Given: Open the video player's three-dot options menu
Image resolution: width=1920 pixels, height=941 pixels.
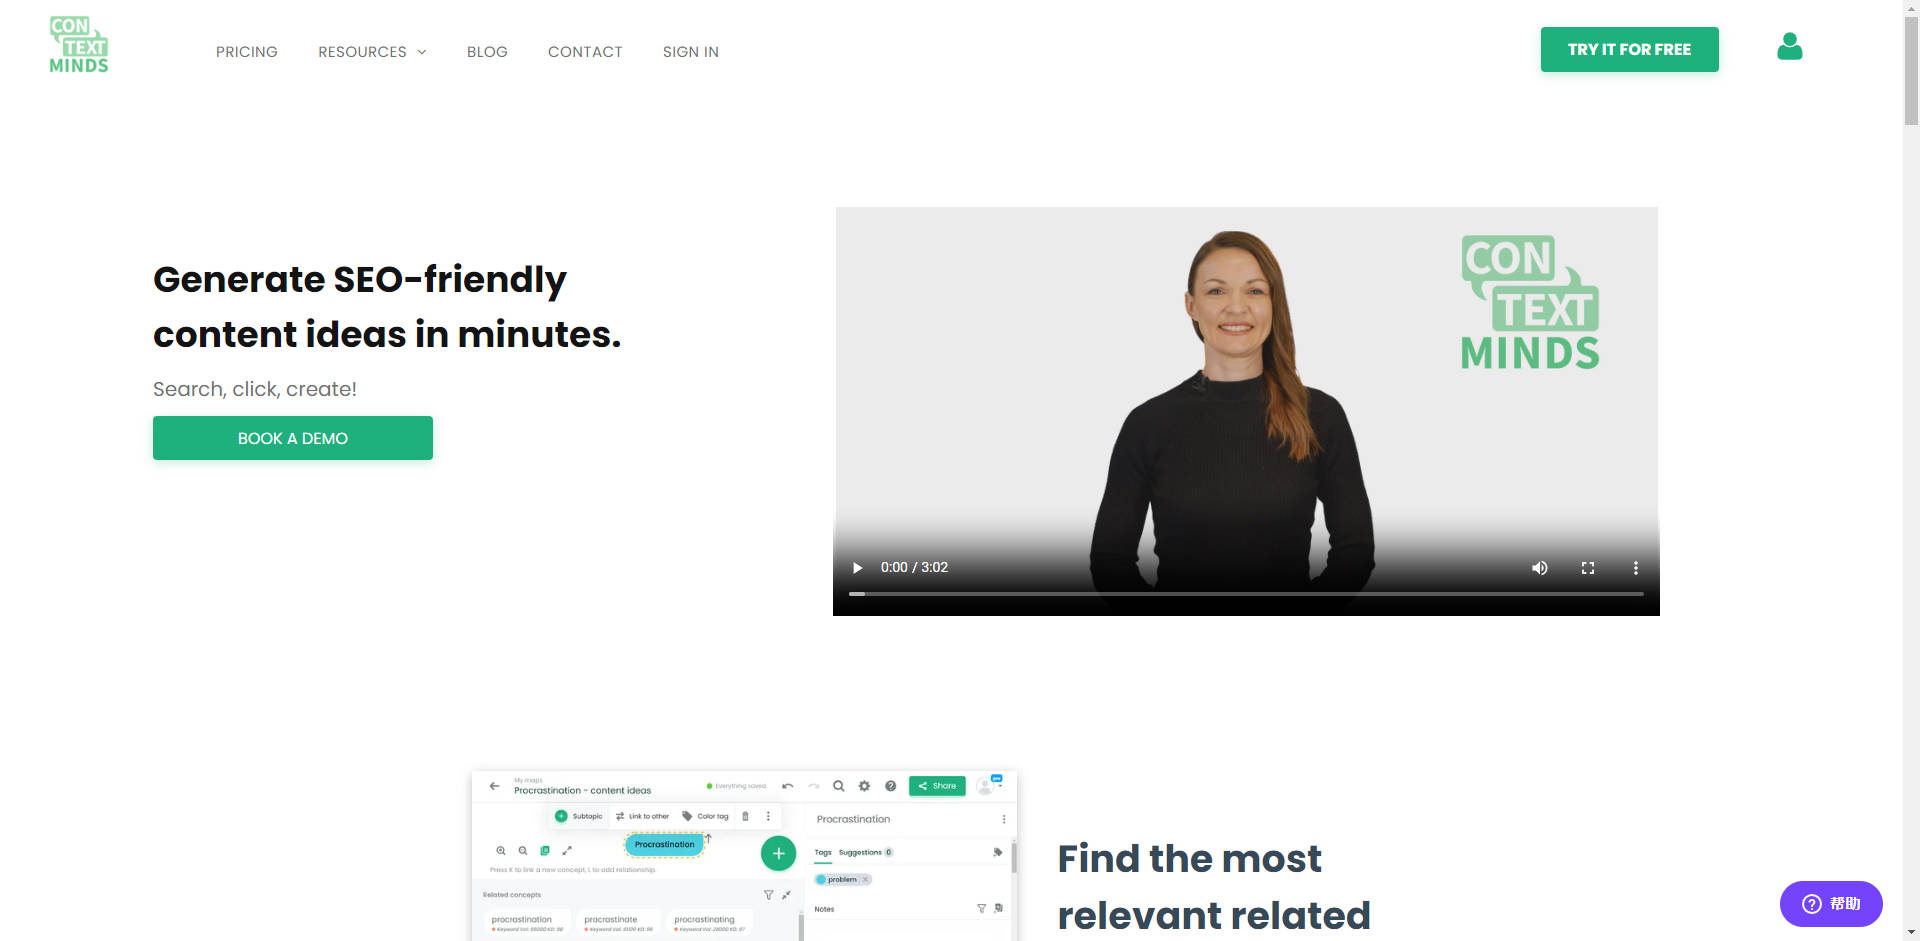Looking at the screenshot, I should [1635, 568].
